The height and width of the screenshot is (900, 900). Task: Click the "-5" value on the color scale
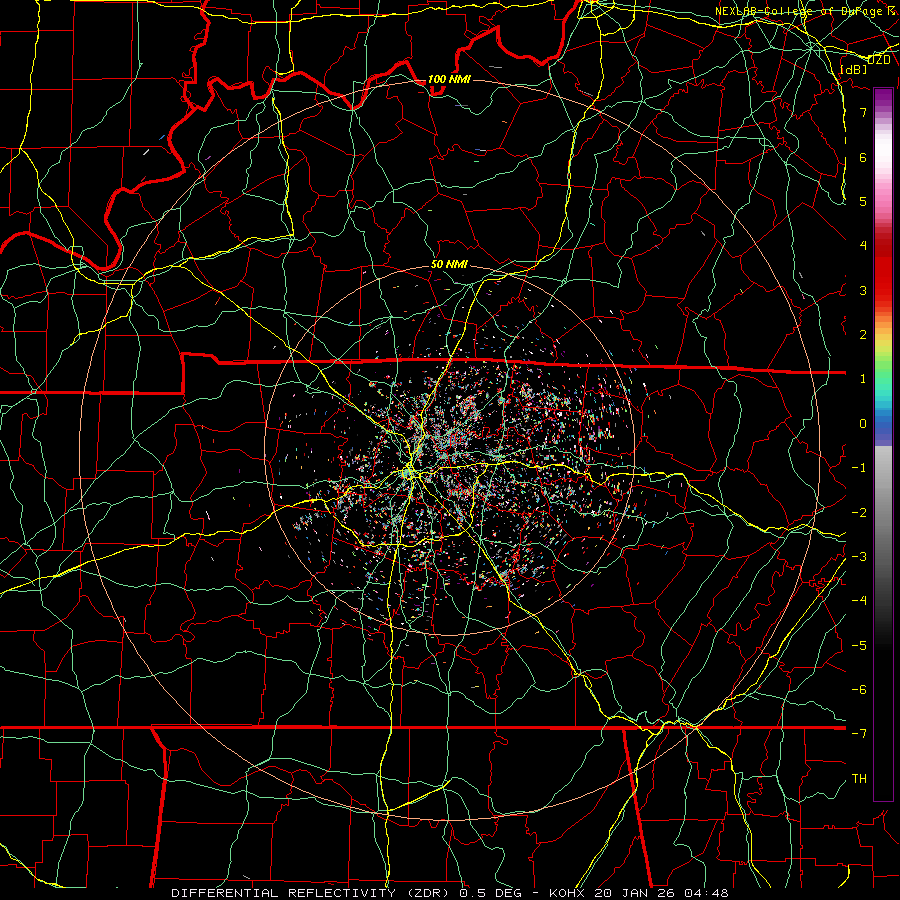[x=859, y=646]
